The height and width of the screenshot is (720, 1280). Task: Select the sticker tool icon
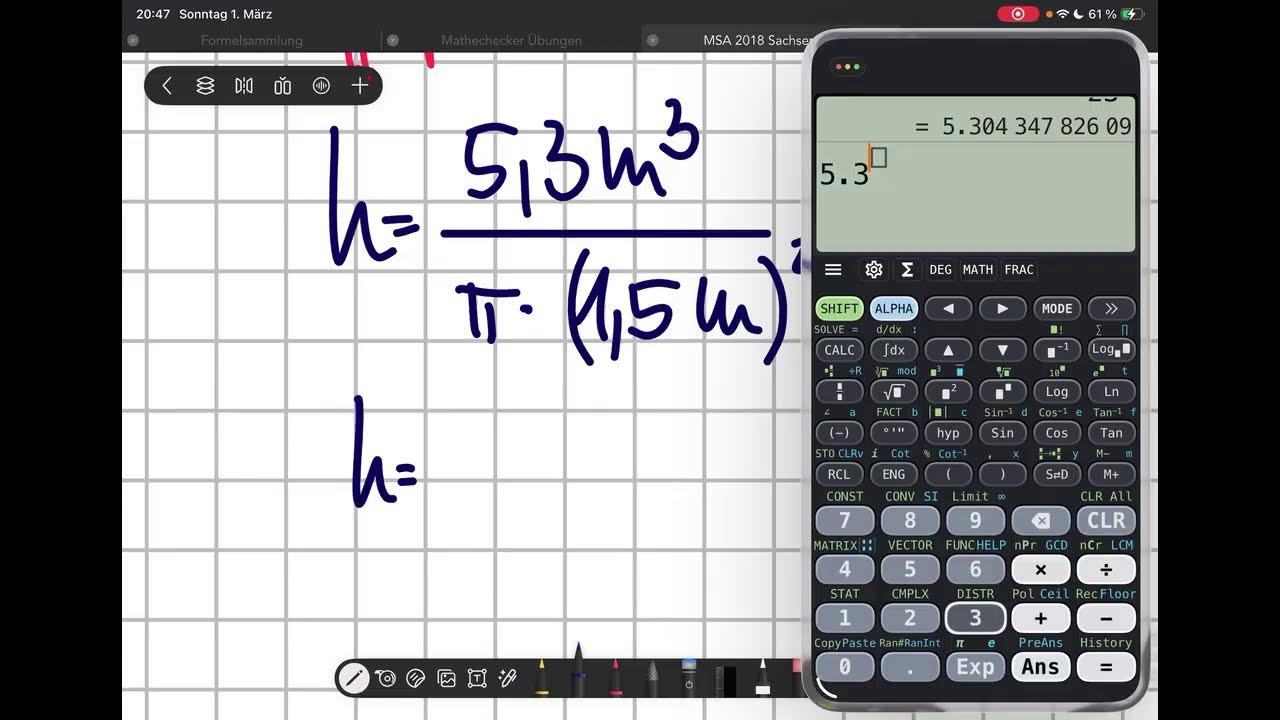click(x=417, y=679)
